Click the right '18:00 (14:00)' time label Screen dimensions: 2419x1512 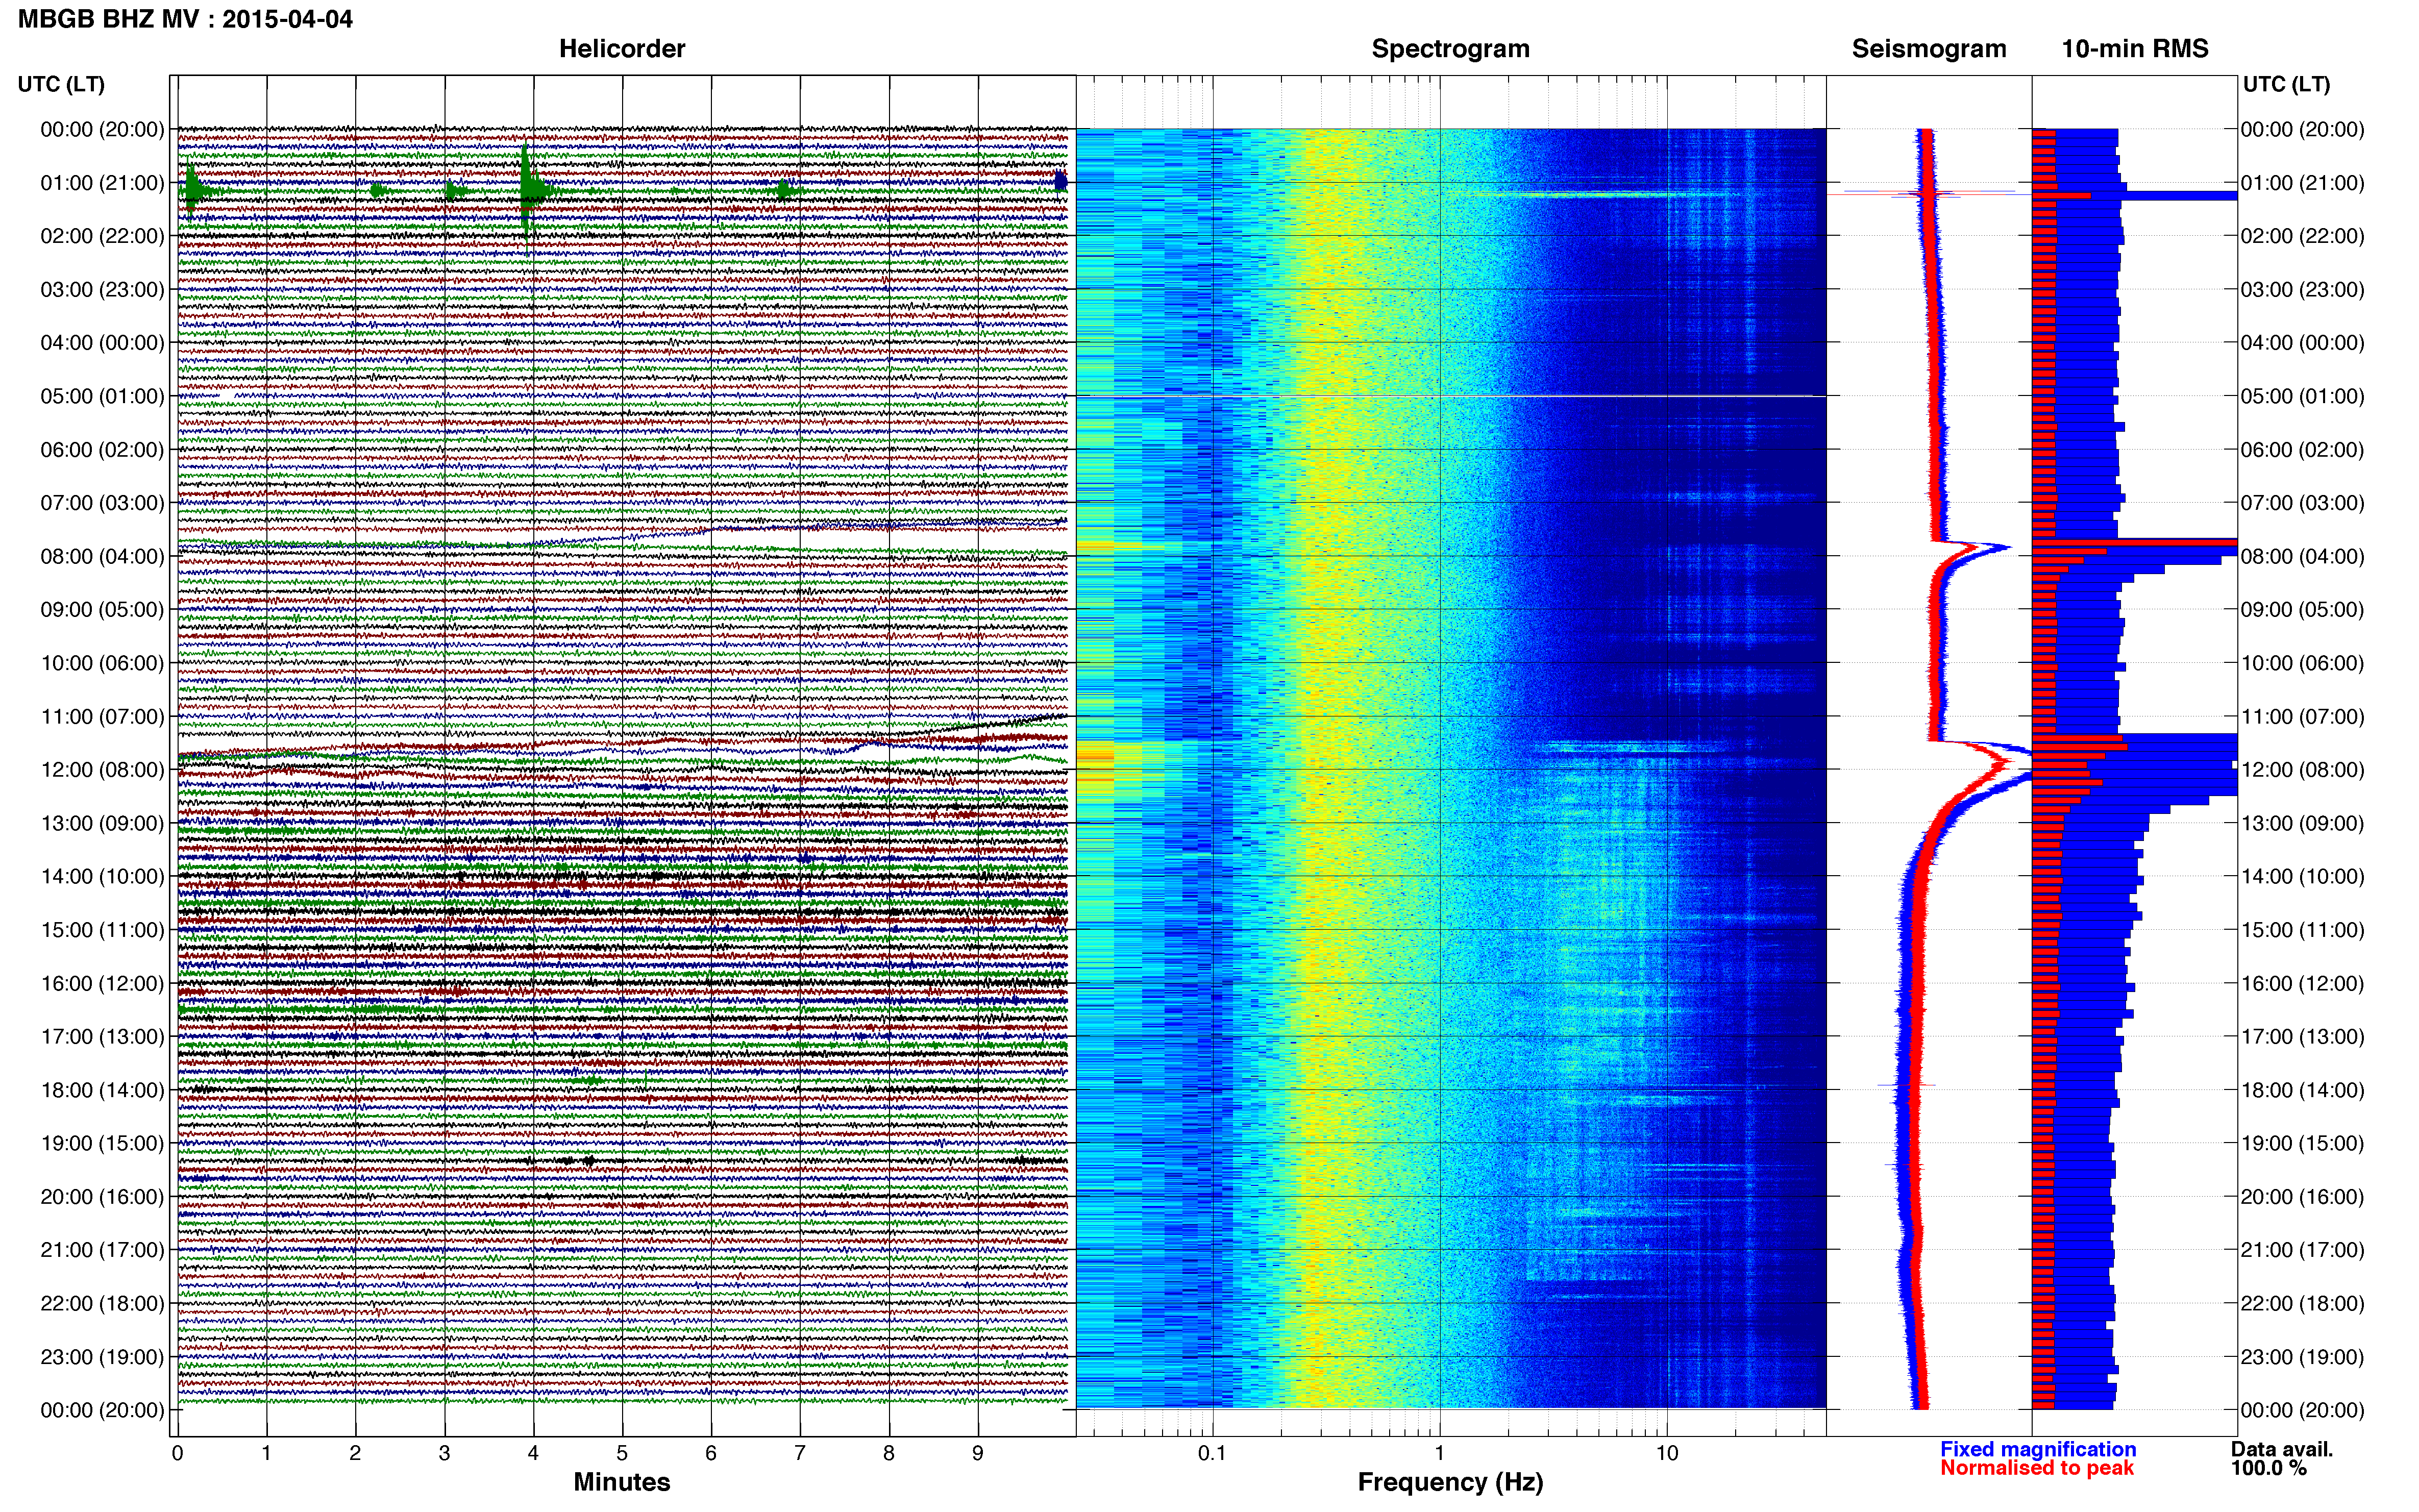point(2302,1090)
